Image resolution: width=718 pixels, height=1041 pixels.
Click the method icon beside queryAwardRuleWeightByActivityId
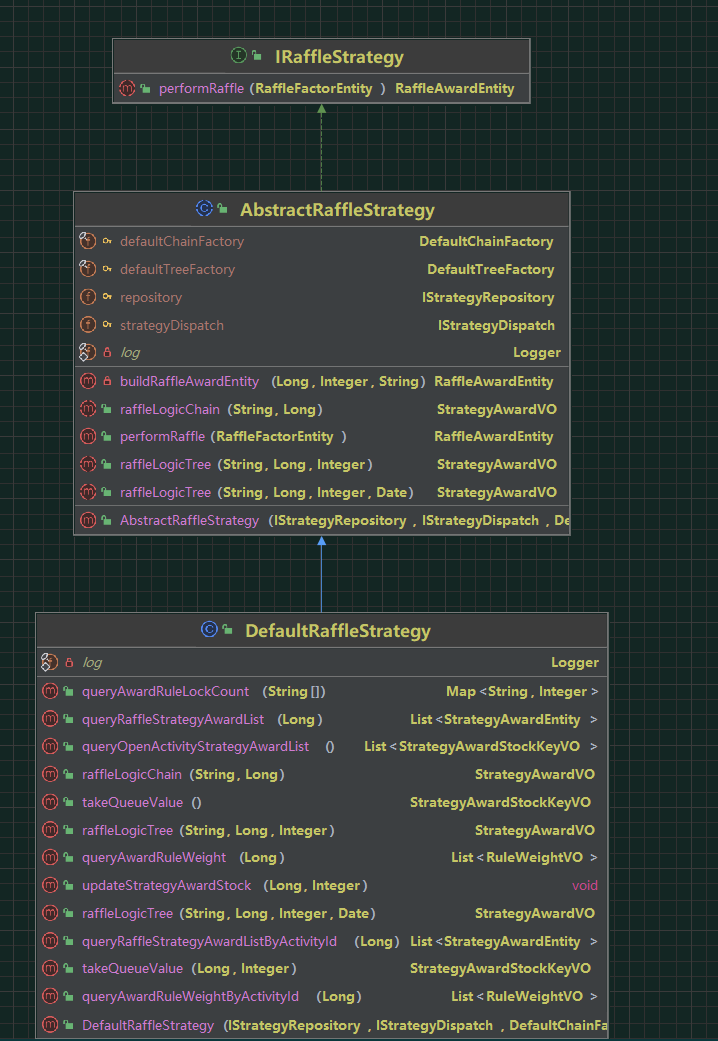coord(50,996)
